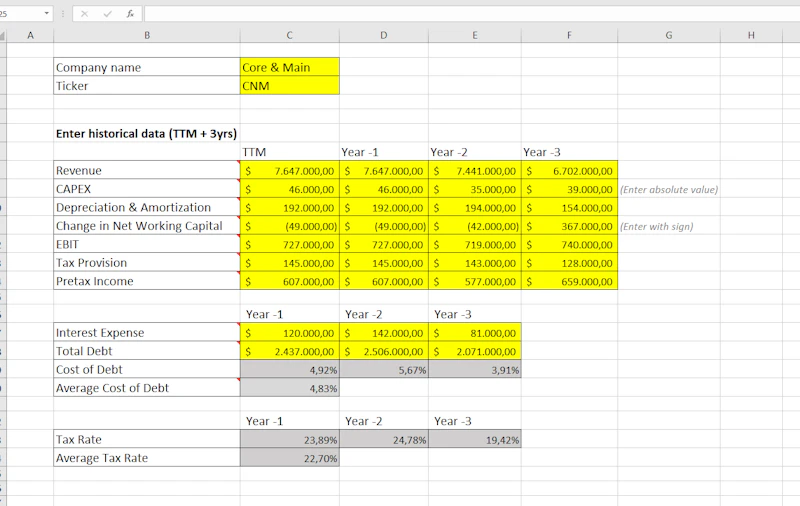Select Average Cost of Debt cell 4,83%

(x=289, y=387)
